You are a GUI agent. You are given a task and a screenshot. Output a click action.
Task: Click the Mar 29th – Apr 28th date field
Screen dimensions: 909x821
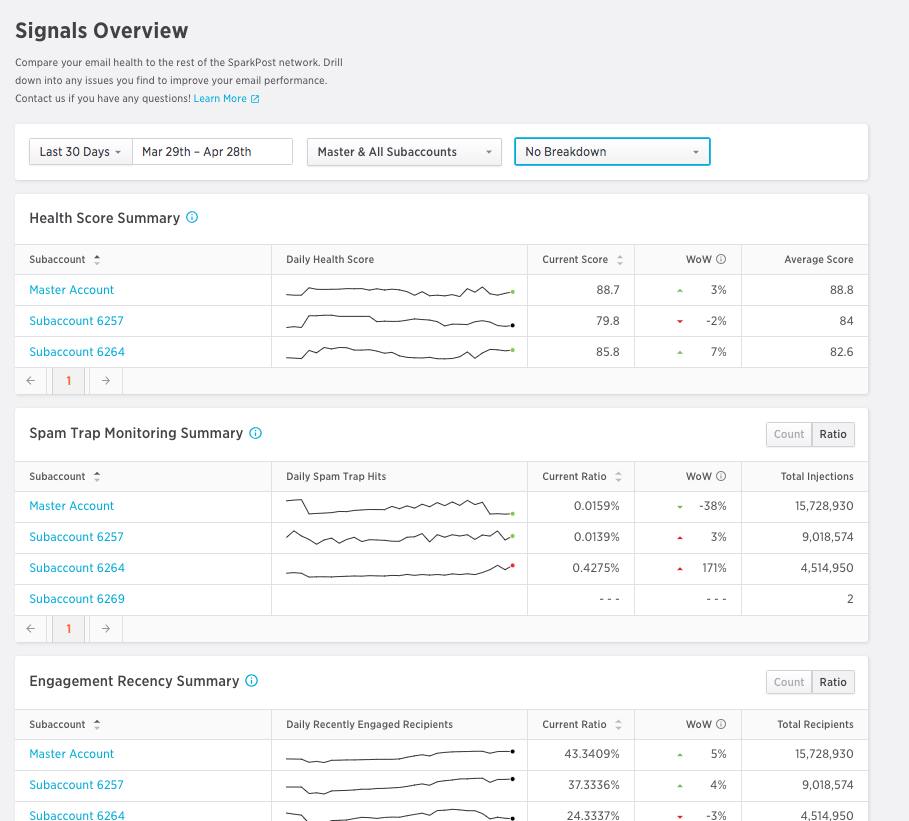pyautogui.click(x=212, y=152)
